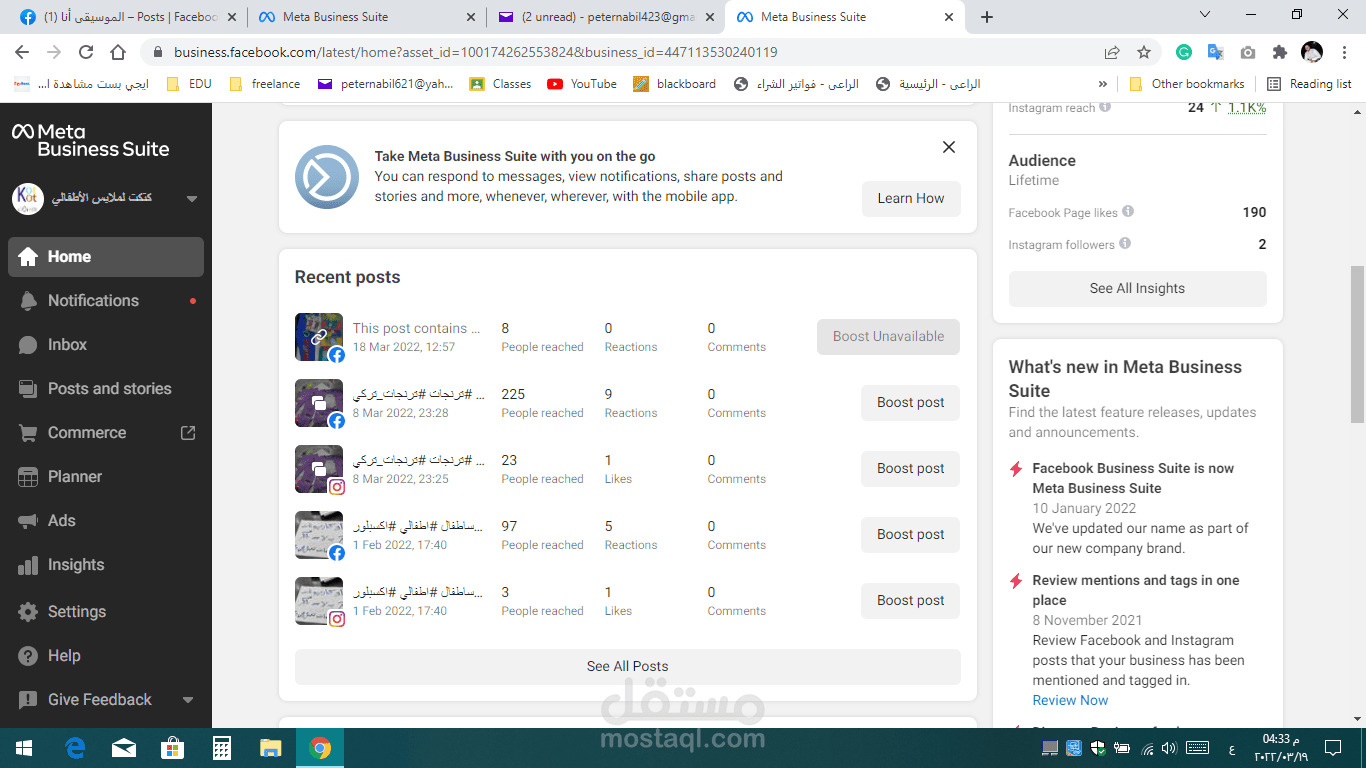Viewport: 1366px width, 768px height.
Task: Click See All Posts button
Action: (x=627, y=666)
